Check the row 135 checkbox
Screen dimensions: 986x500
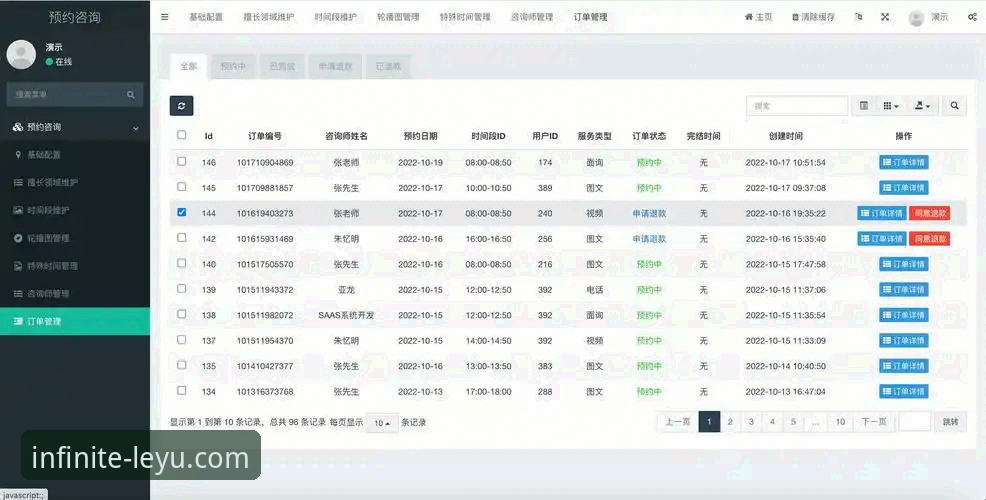(x=182, y=365)
